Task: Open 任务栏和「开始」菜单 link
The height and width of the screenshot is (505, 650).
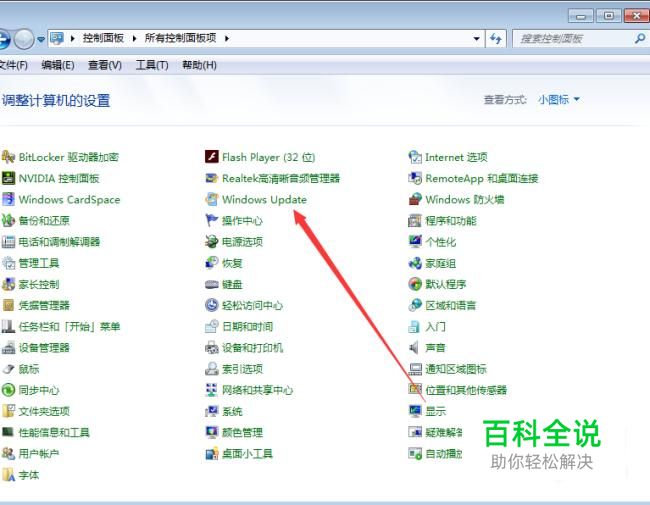Action: 69,327
